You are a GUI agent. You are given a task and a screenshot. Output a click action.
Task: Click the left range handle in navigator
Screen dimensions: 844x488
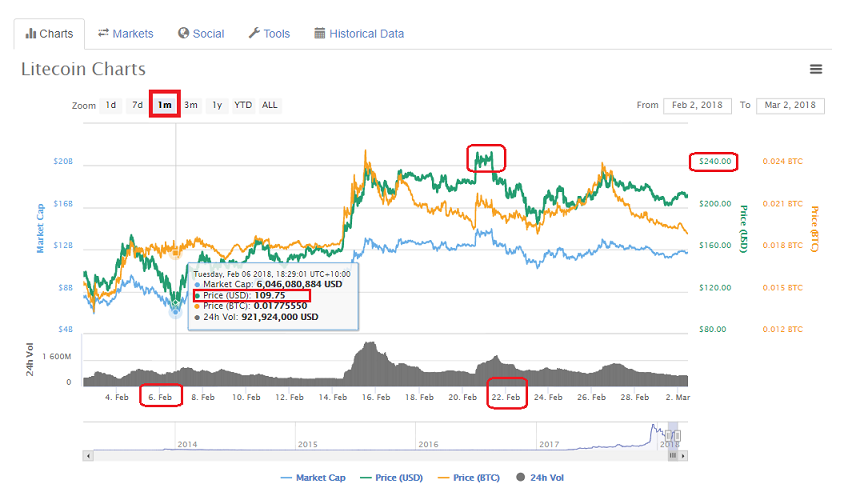[670, 436]
